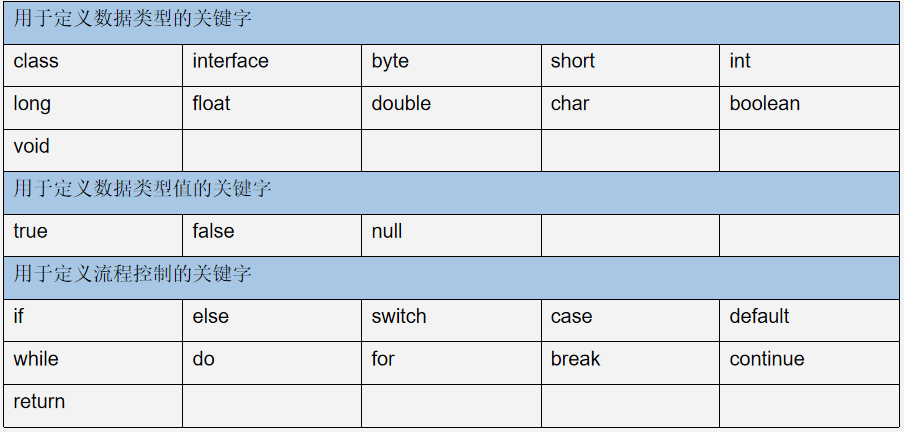
Task: Select the 'switch' keyword cell
Action: coord(451,320)
